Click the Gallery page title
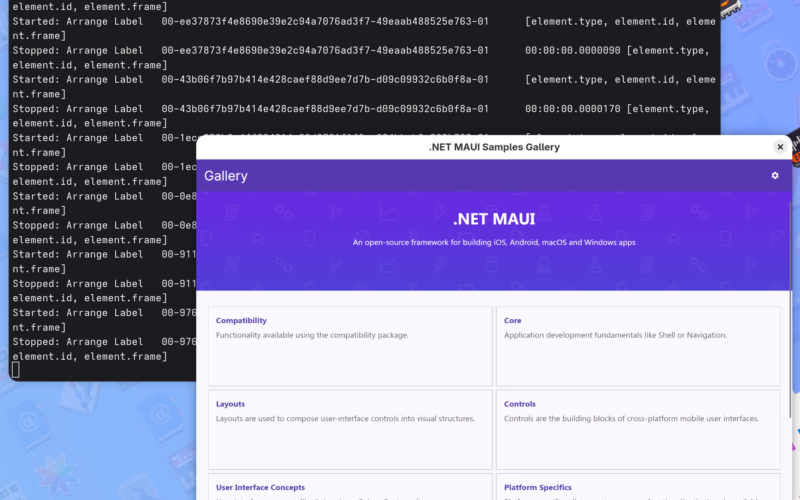 pos(226,176)
